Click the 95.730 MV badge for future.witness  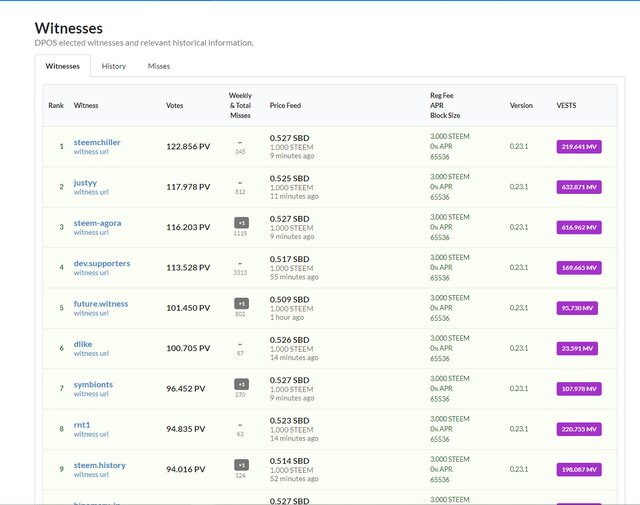pyautogui.click(x=577, y=308)
